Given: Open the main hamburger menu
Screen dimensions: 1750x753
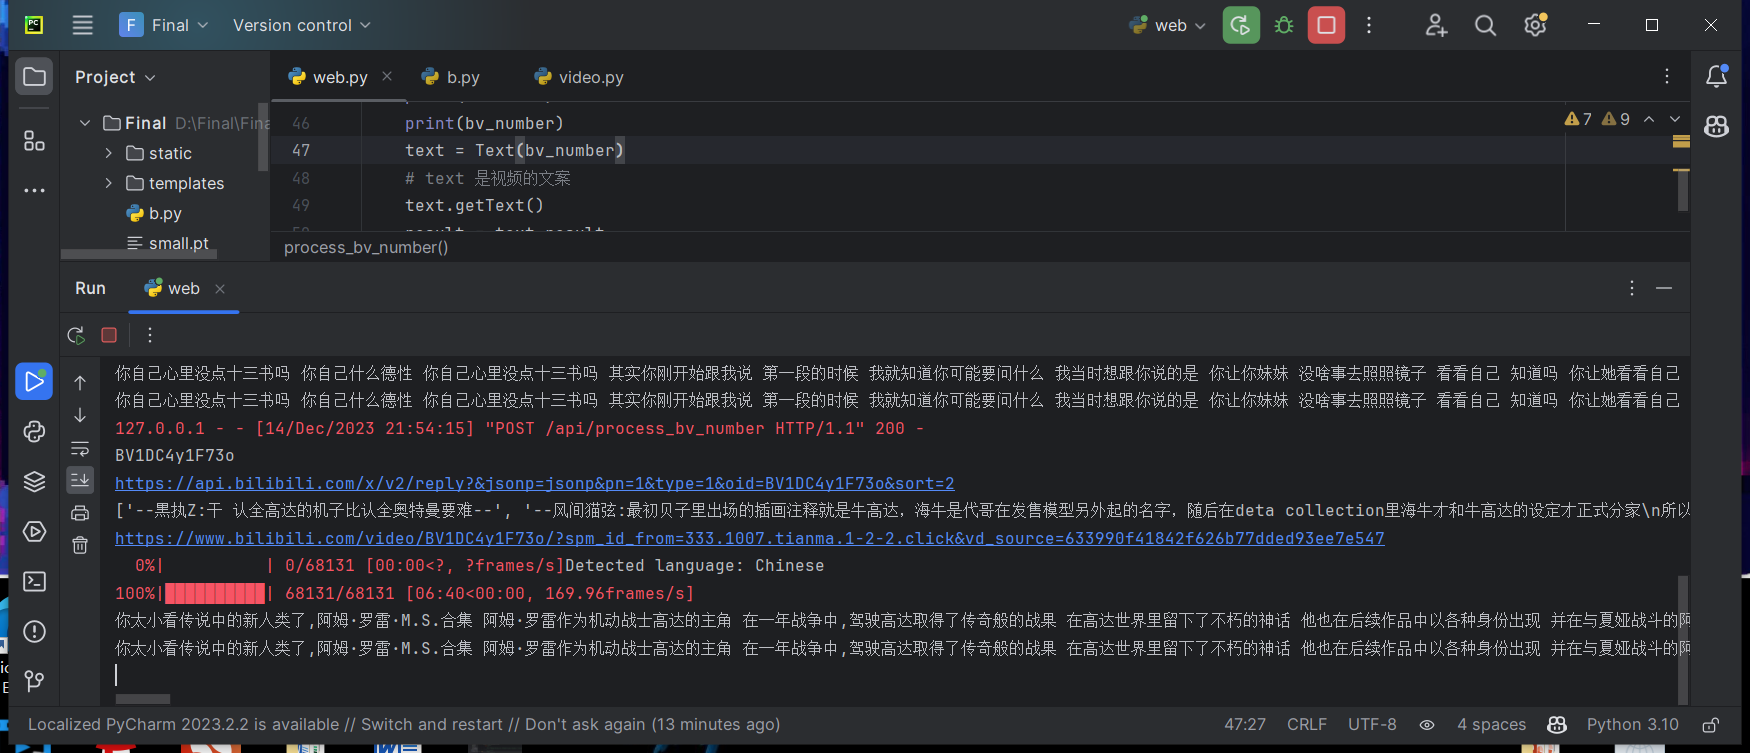Looking at the screenshot, I should click(83, 25).
